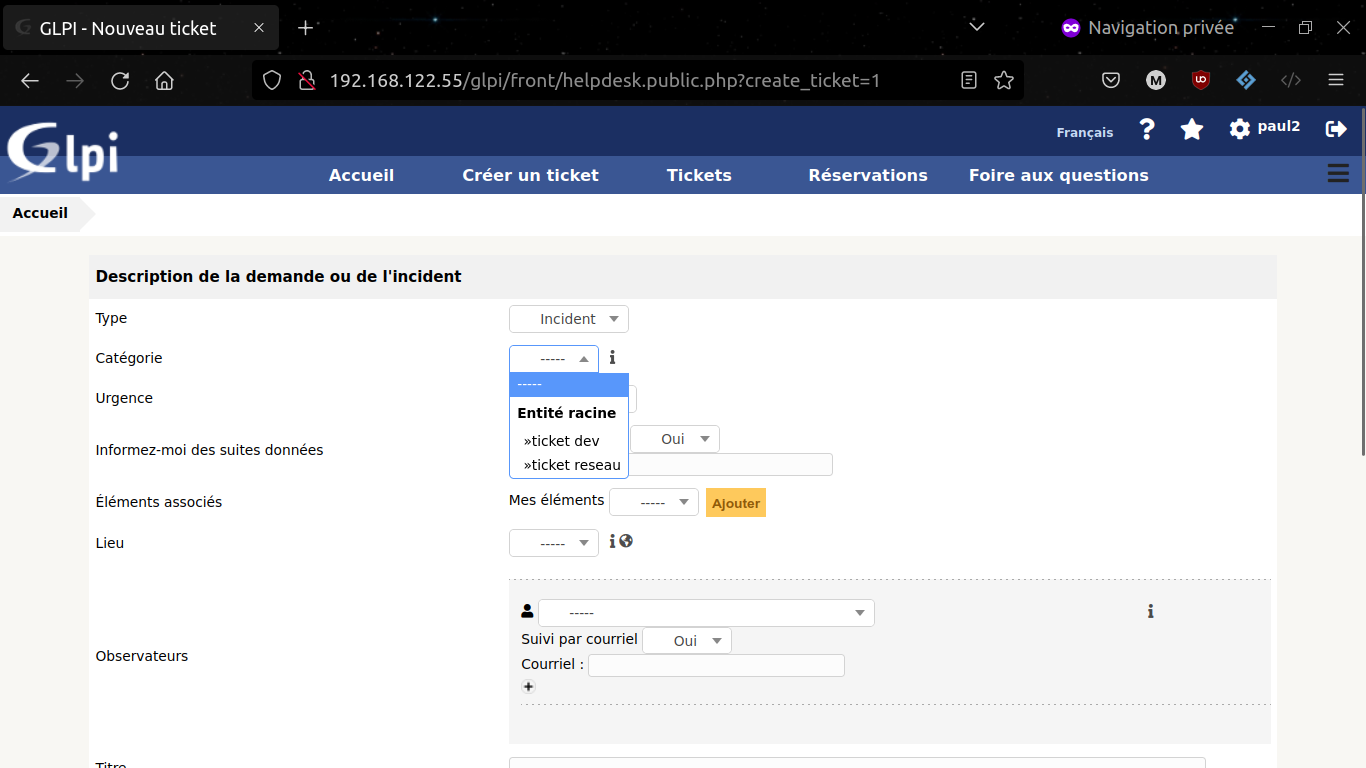Viewport: 1366px width, 768px height.
Task: Open the Tickets menu item
Action: pyautogui.click(x=699, y=175)
